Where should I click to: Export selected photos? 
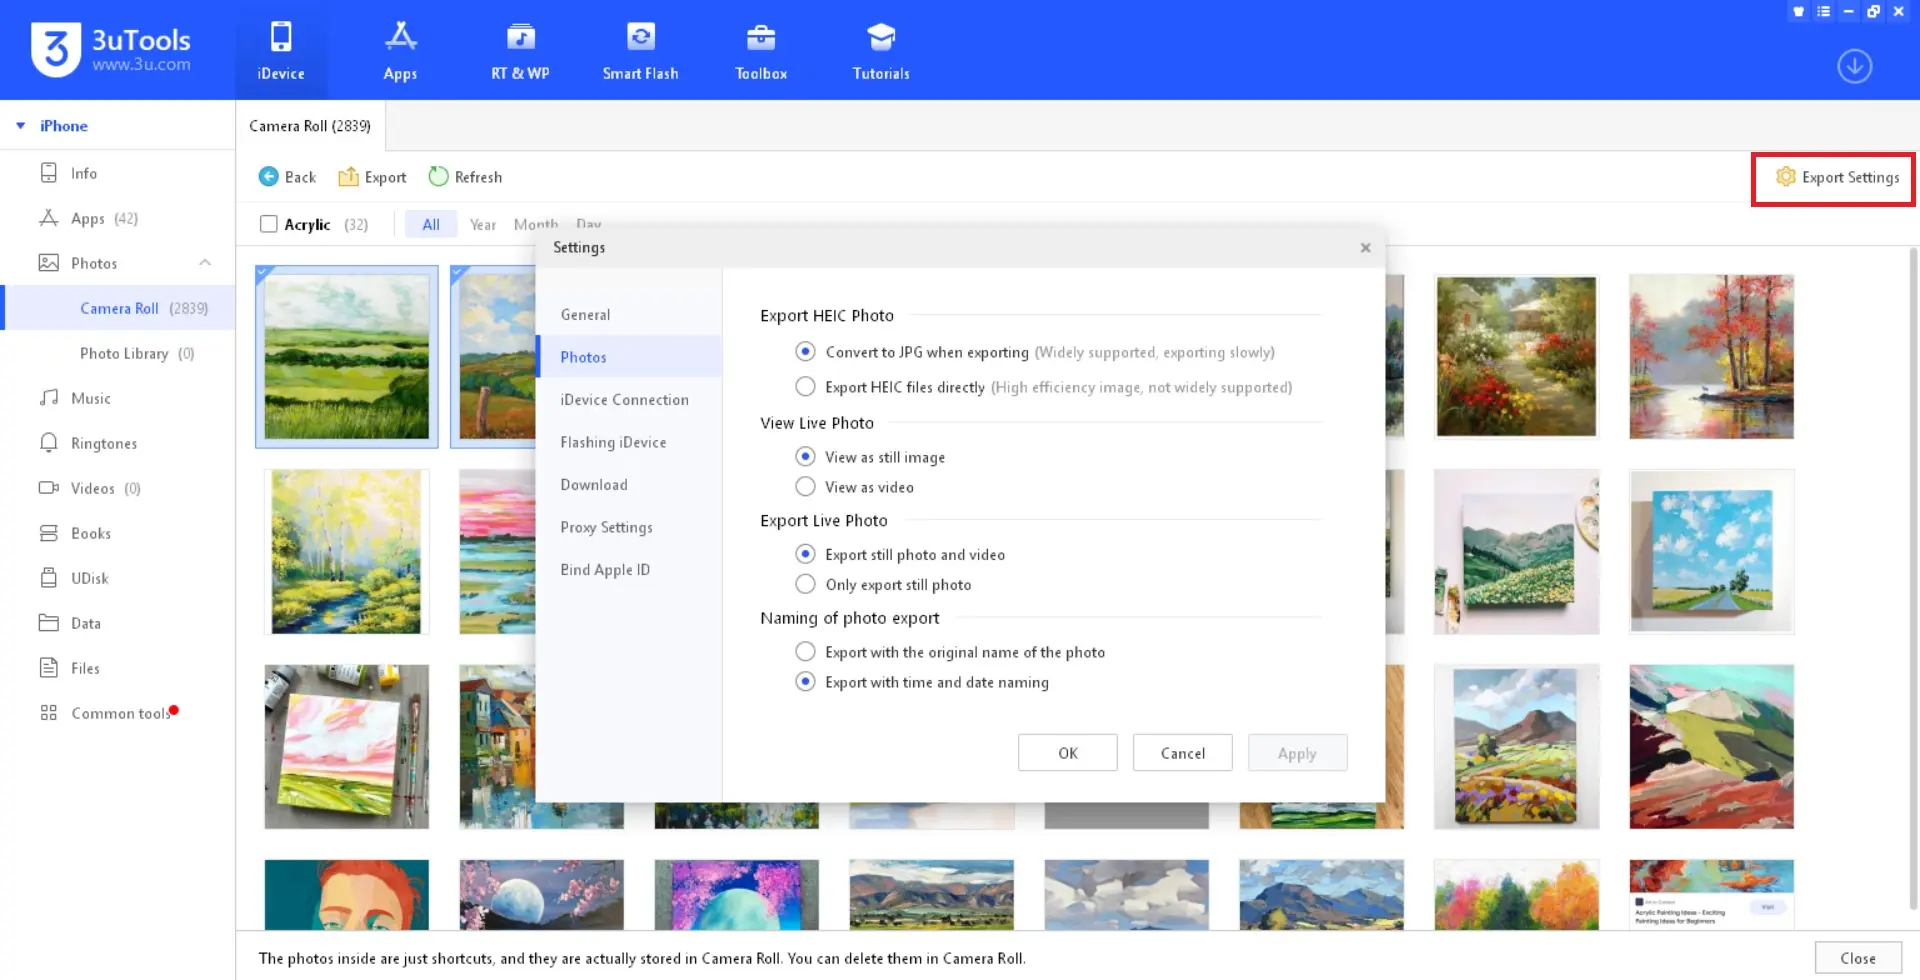[372, 177]
